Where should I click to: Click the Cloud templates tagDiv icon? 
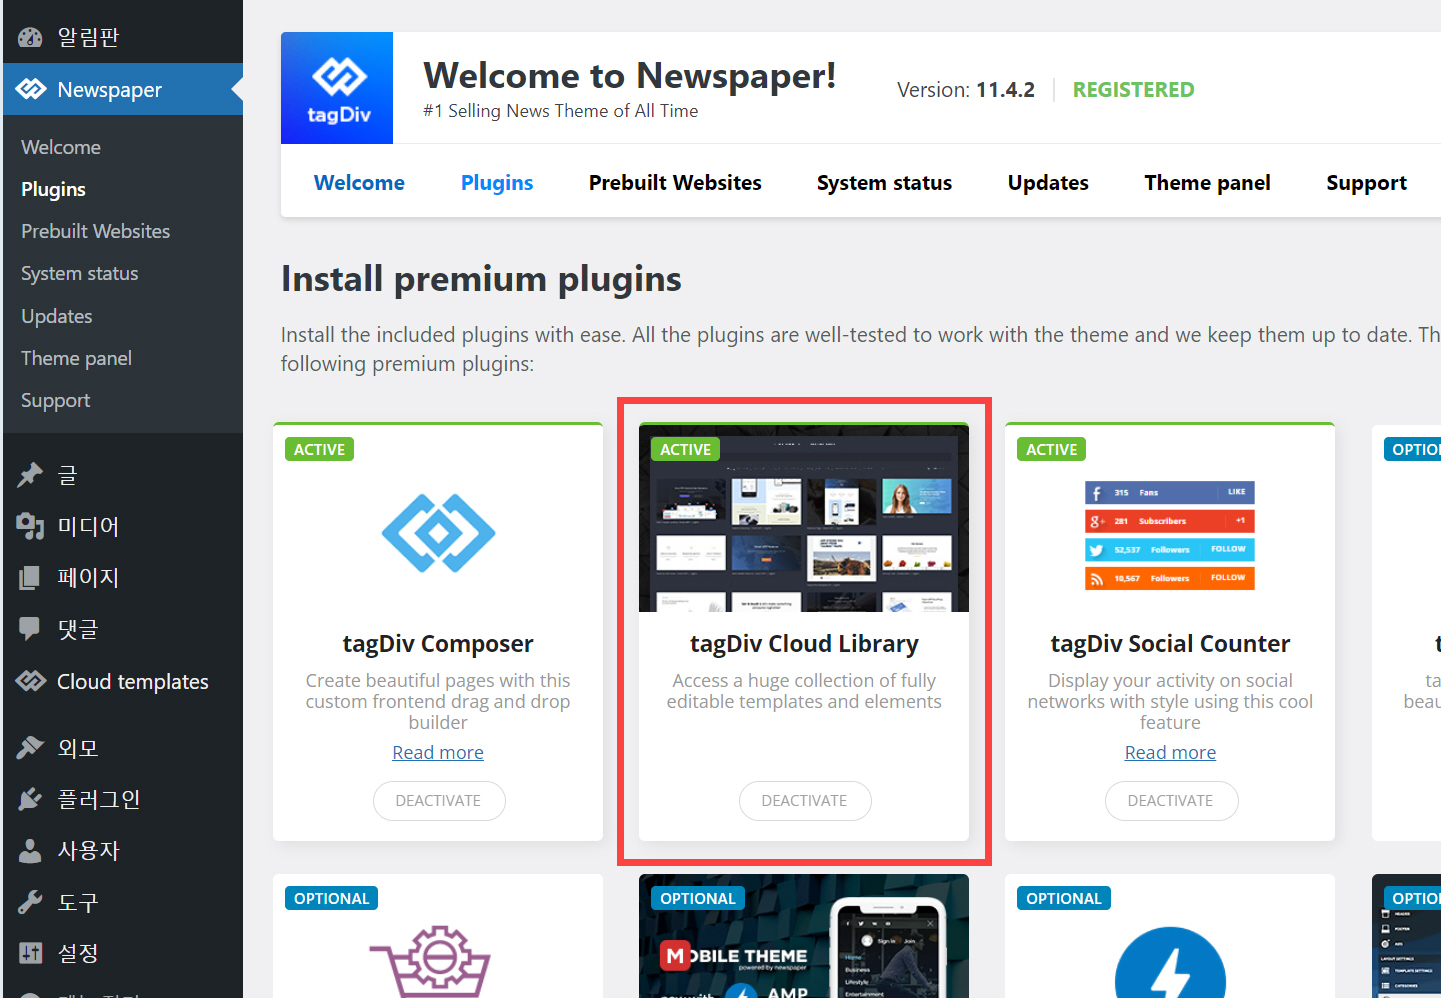31,681
